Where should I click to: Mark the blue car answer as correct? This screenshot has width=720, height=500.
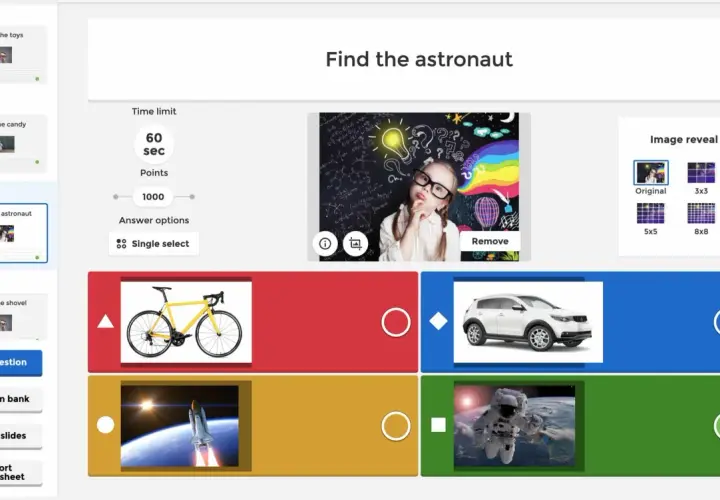[717, 322]
